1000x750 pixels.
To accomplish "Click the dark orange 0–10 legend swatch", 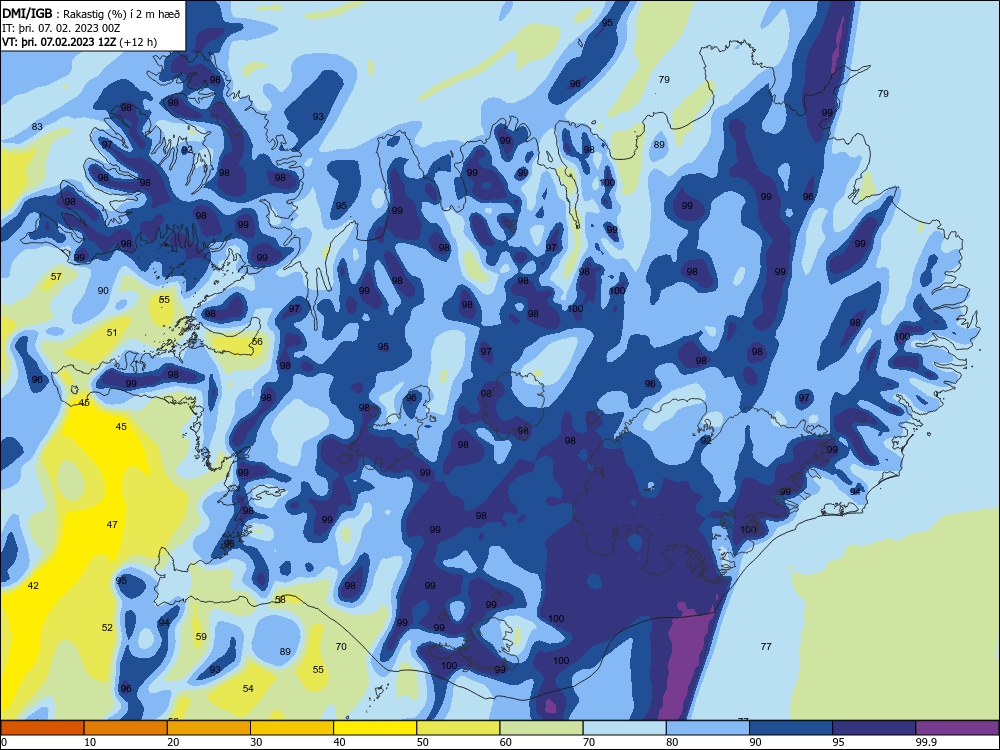I will coord(42,728).
